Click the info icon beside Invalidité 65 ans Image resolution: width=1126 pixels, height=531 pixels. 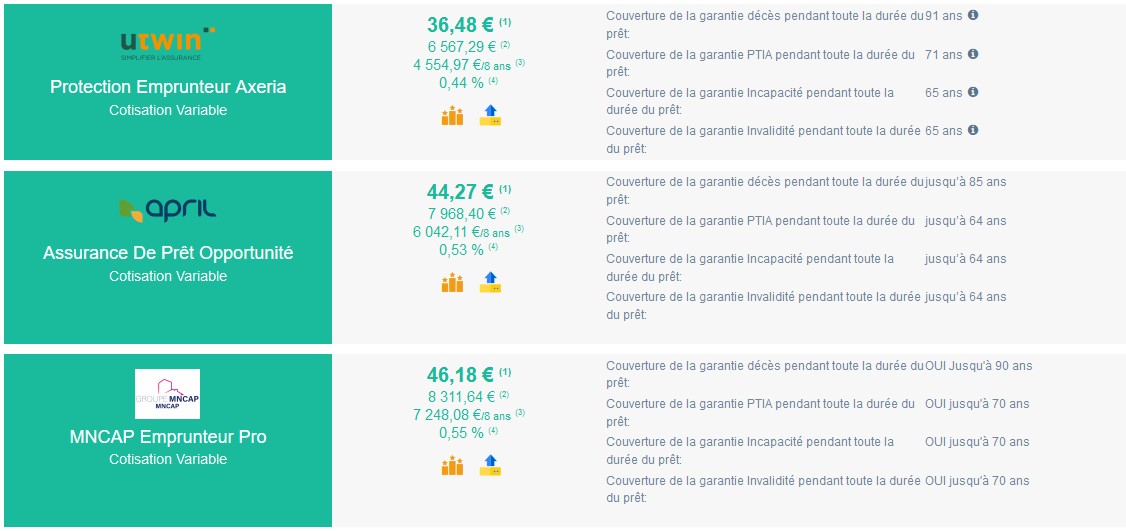click(x=973, y=129)
